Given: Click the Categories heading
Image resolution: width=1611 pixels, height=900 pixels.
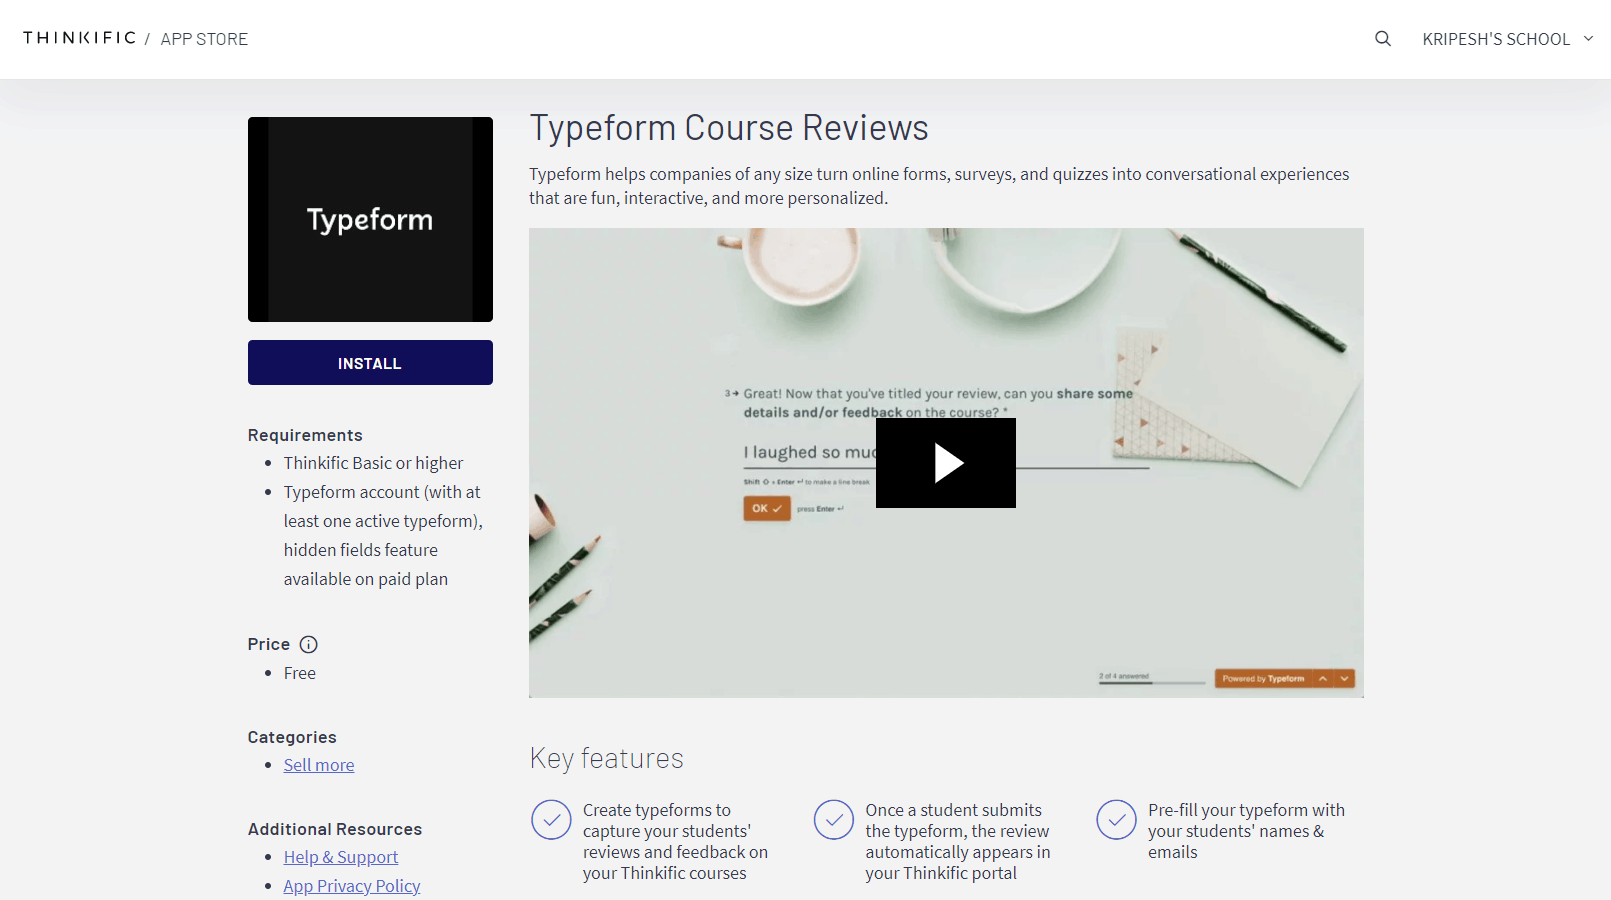Looking at the screenshot, I should tap(292, 737).
